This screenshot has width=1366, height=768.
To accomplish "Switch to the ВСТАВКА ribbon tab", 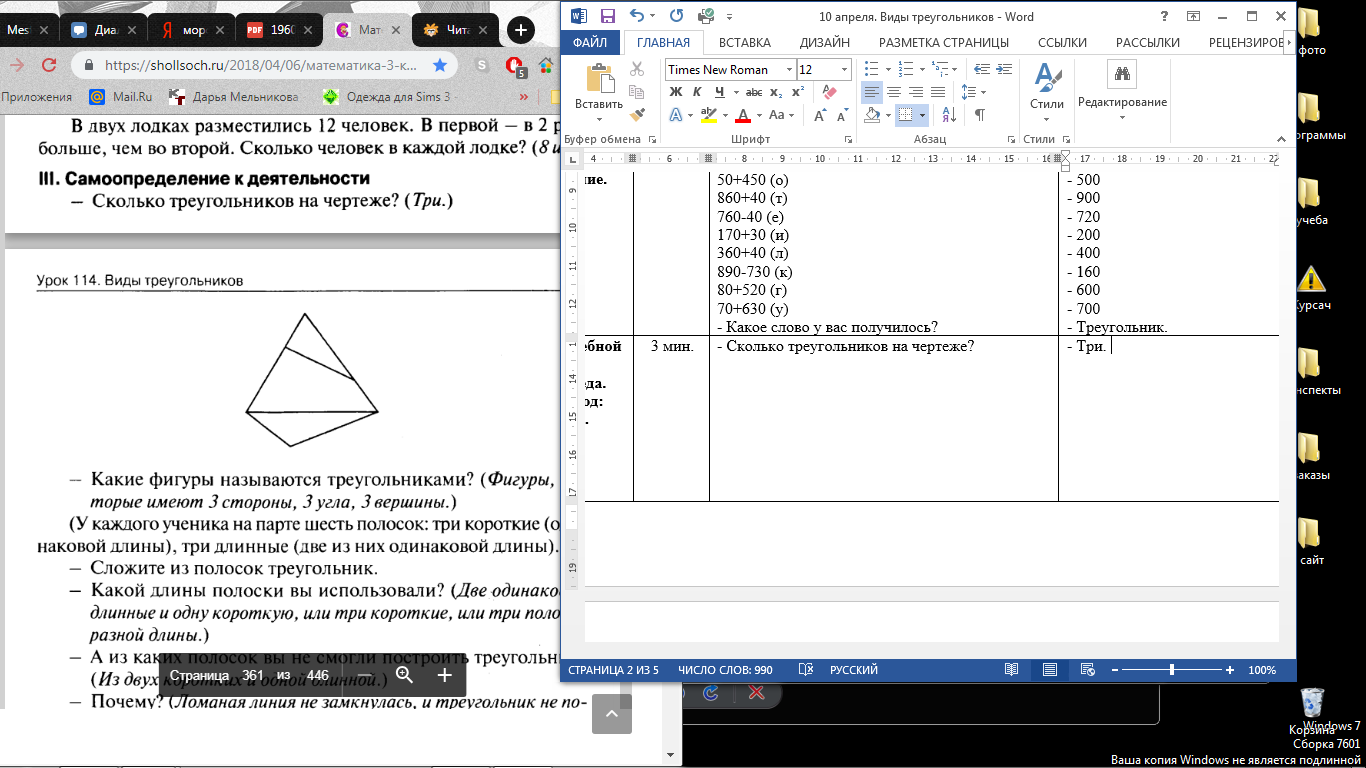I will click(x=745, y=43).
